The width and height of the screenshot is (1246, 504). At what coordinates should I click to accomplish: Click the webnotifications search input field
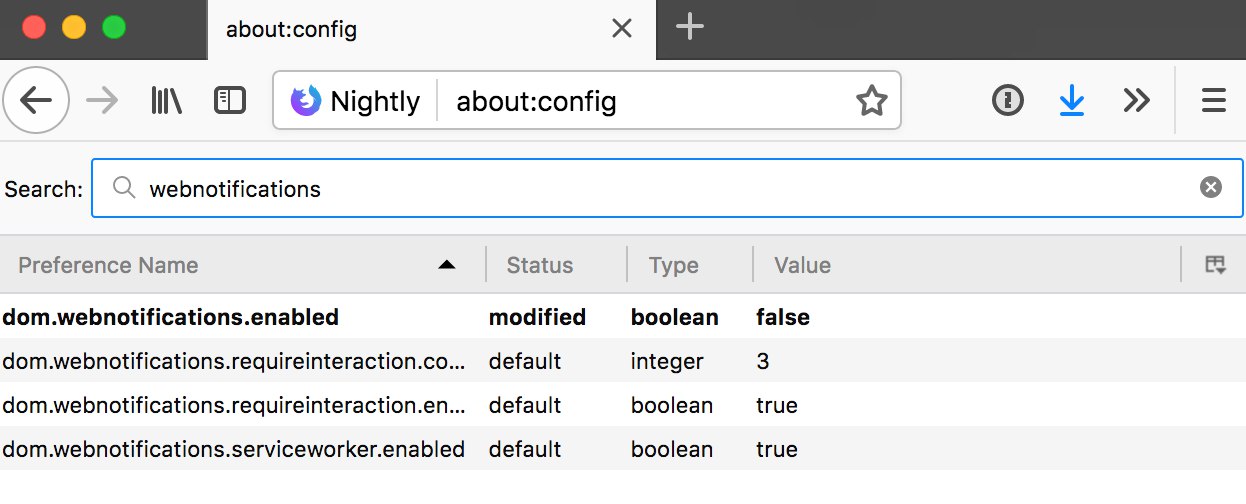pos(660,188)
